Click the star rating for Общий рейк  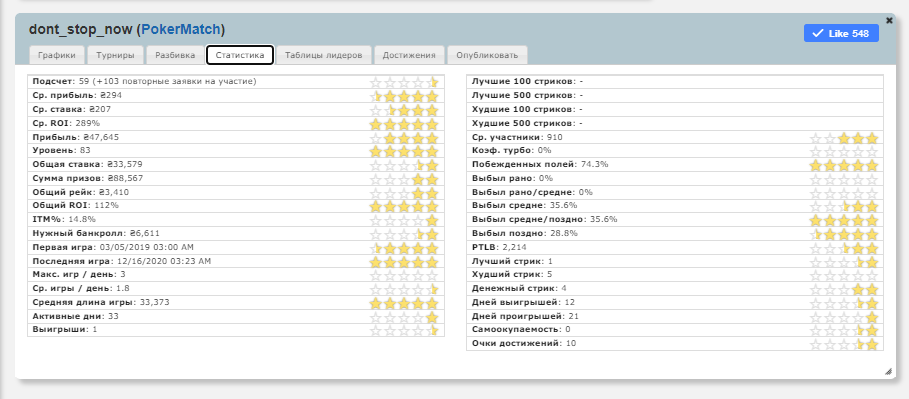[x=404, y=193]
